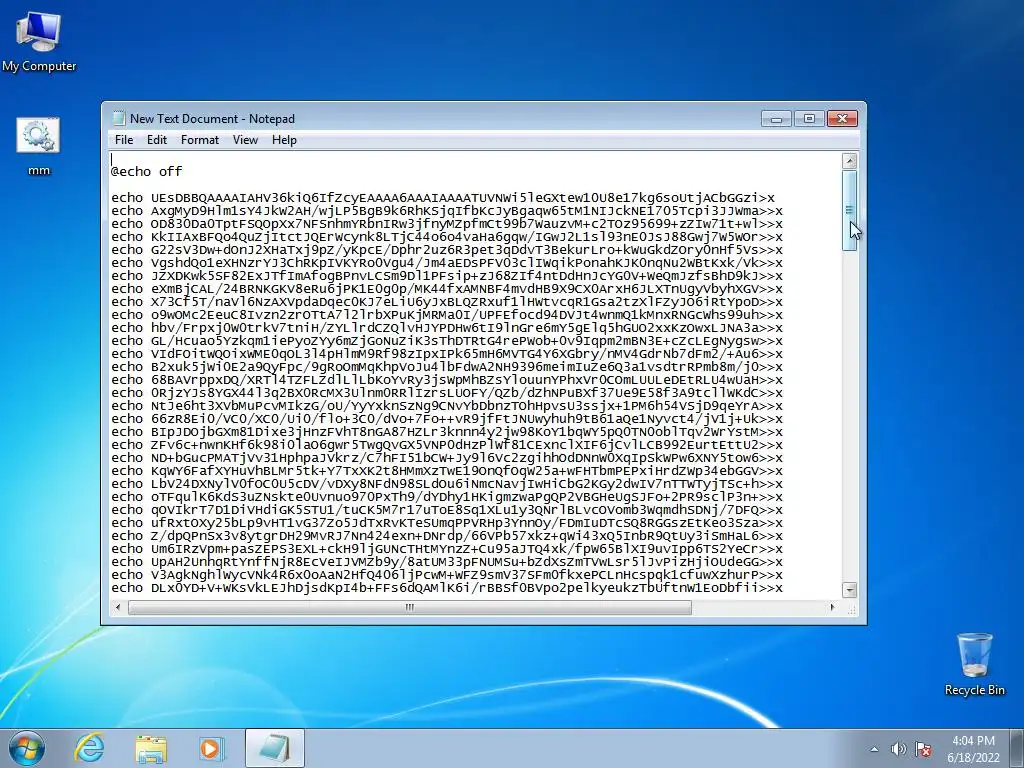Close the Notepad window
1024x768 pixels.
click(842, 118)
